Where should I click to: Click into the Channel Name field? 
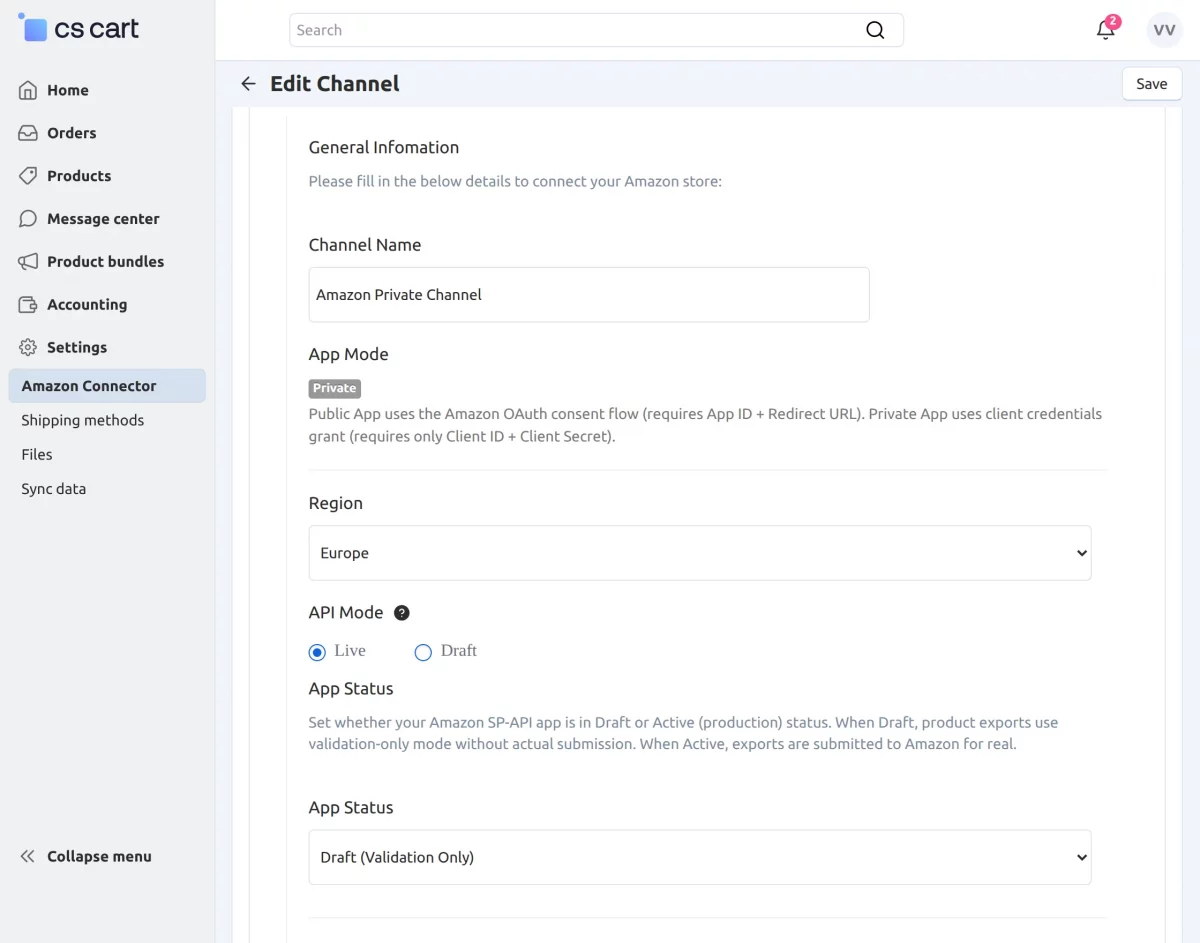click(589, 295)
